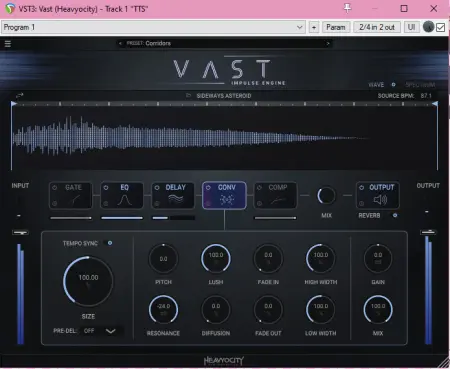Tick the plugin bypass checkbox
Screen dimensions: 450x369
[440, 27]
